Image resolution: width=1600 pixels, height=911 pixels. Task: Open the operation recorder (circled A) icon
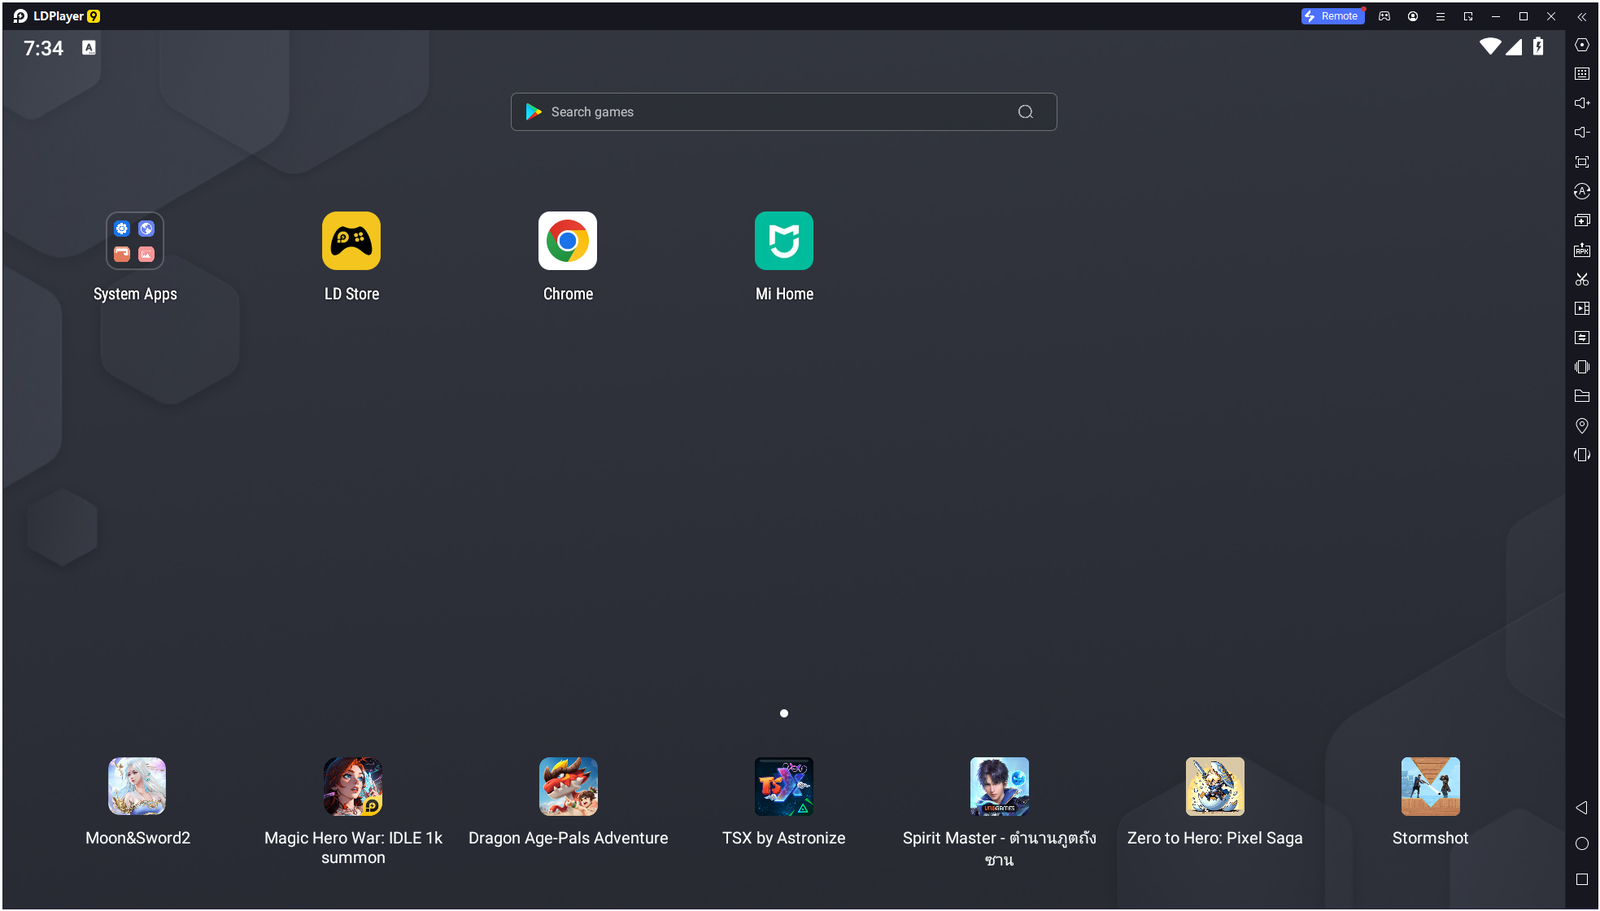coord(1582,191)
